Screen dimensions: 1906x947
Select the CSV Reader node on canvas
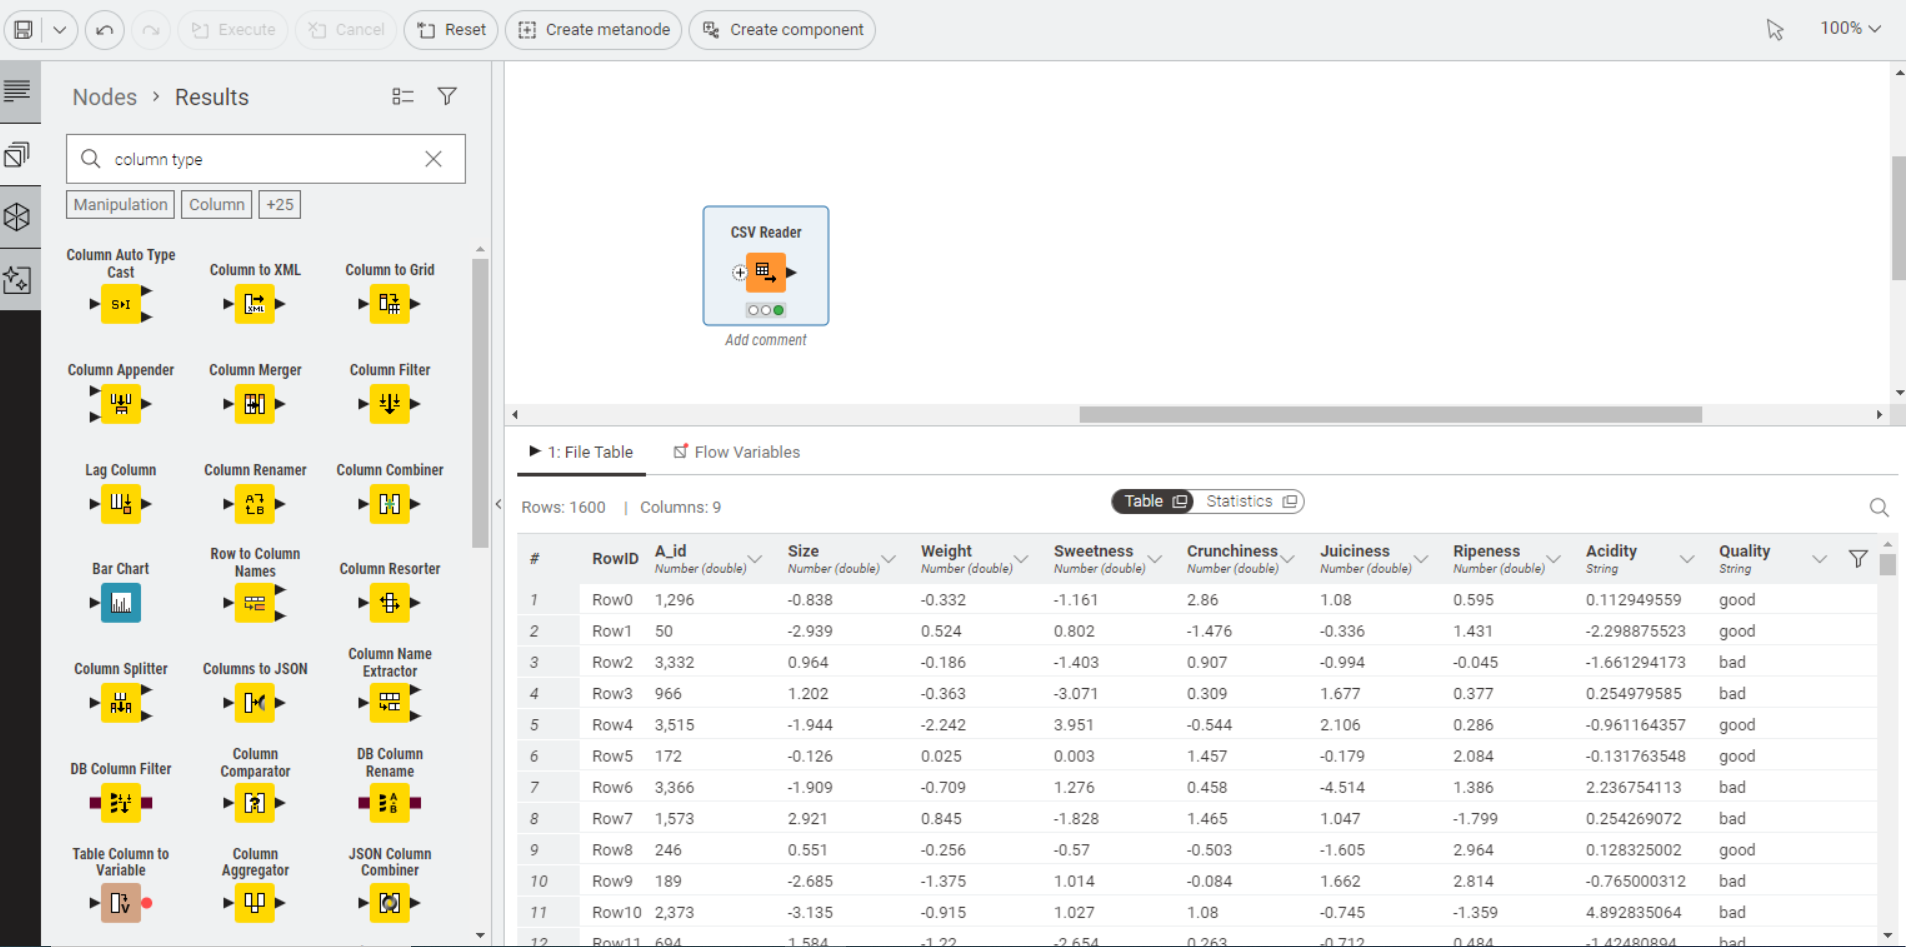pos(765,272)
